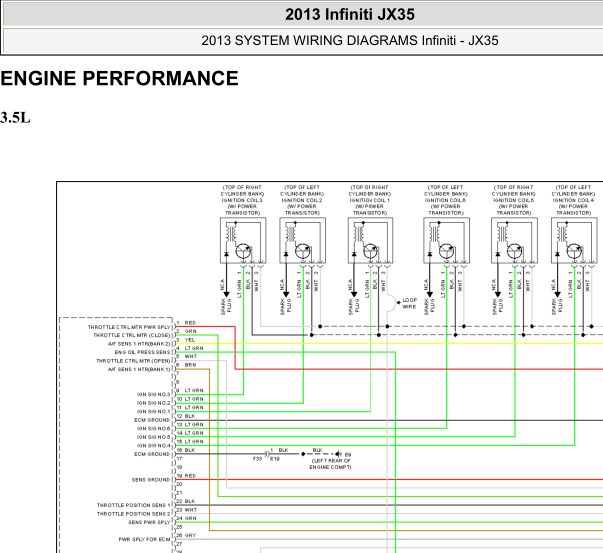Click the Ignition Coil 6 label text
The width and height of the screenshot is (603, 553).
coord(446,200)
